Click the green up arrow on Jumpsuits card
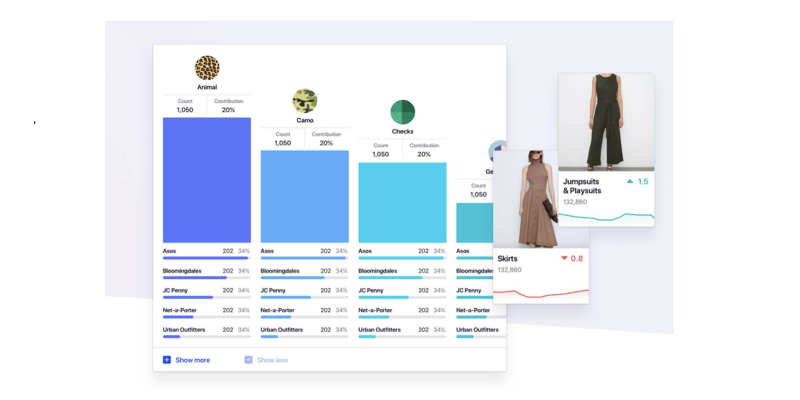Image resolution: width=800 pixels, height=400 pixels. click(x=630, y=181)
